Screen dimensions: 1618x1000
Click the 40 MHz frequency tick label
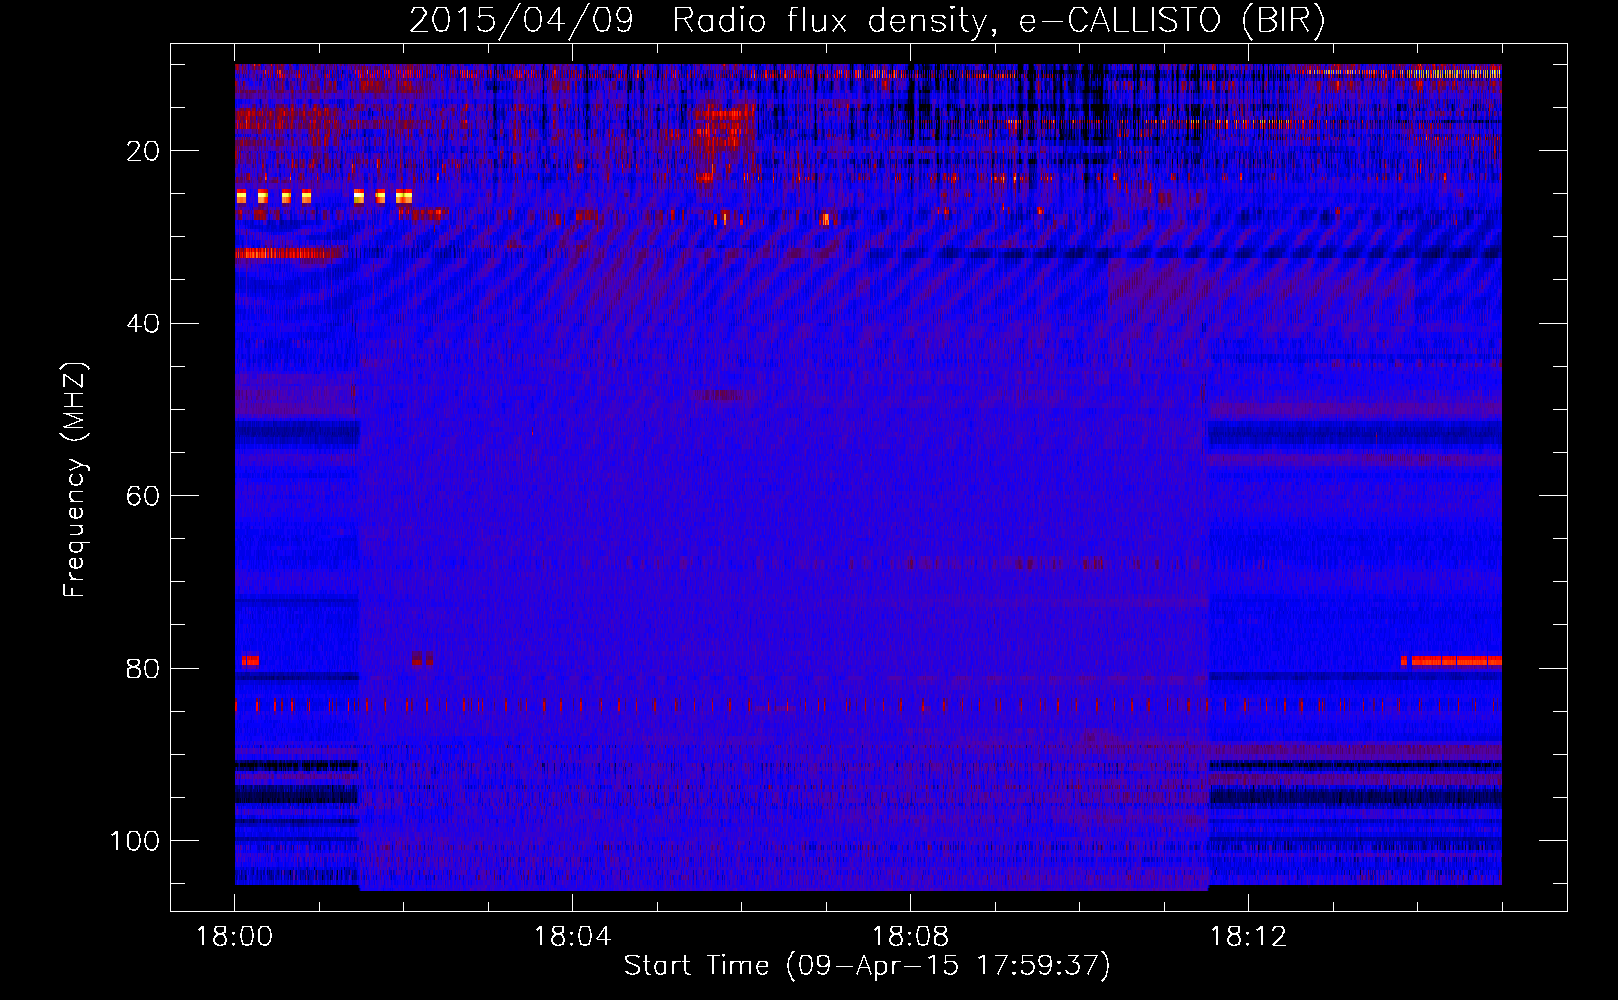143,324
